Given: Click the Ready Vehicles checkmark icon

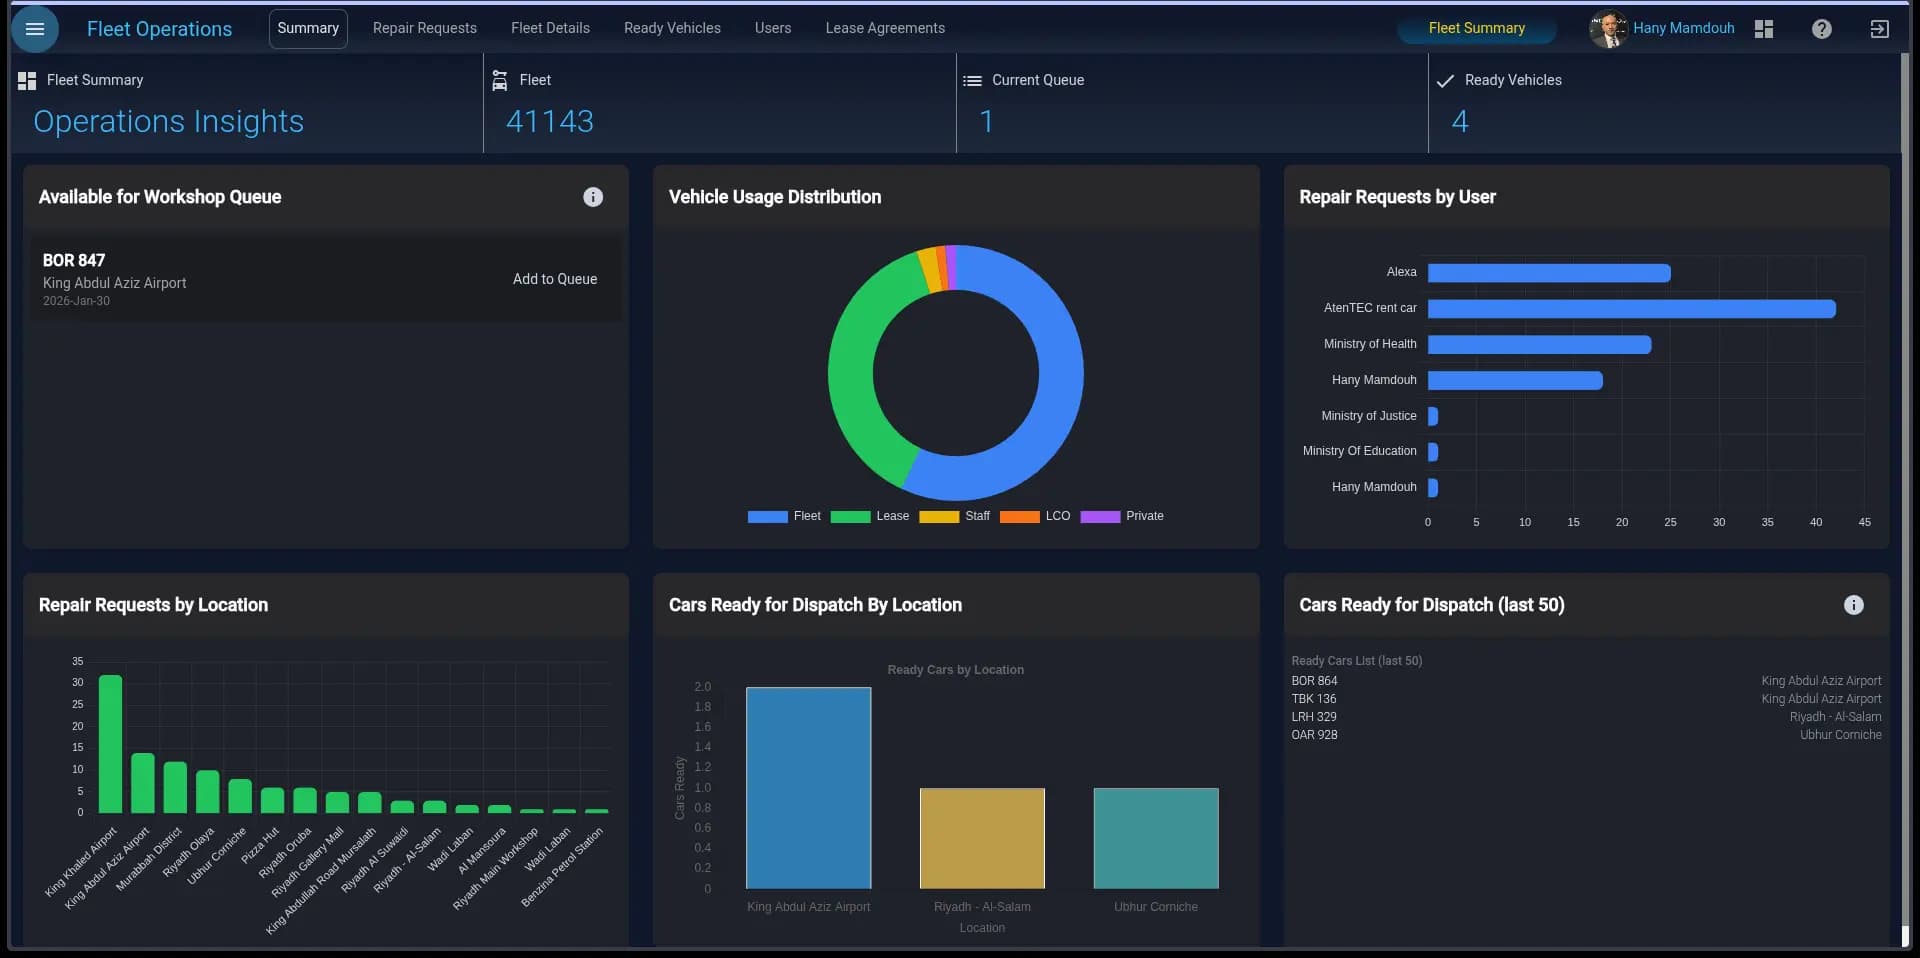Looking at the screenshot, I should [1445, 80].
